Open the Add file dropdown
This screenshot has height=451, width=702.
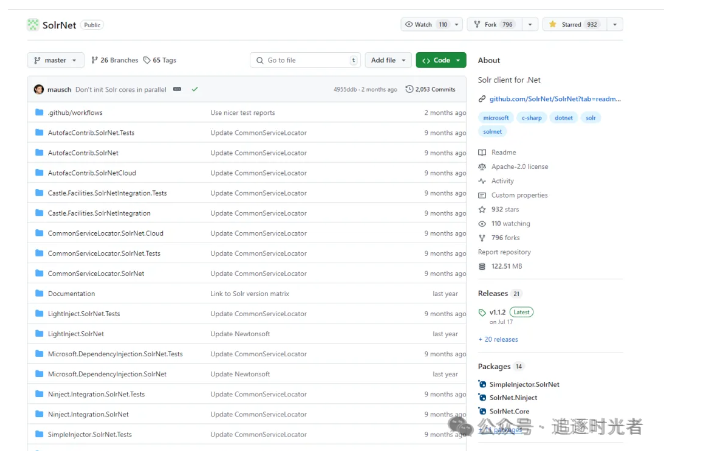pyautogui.click(x=388, y=60)
